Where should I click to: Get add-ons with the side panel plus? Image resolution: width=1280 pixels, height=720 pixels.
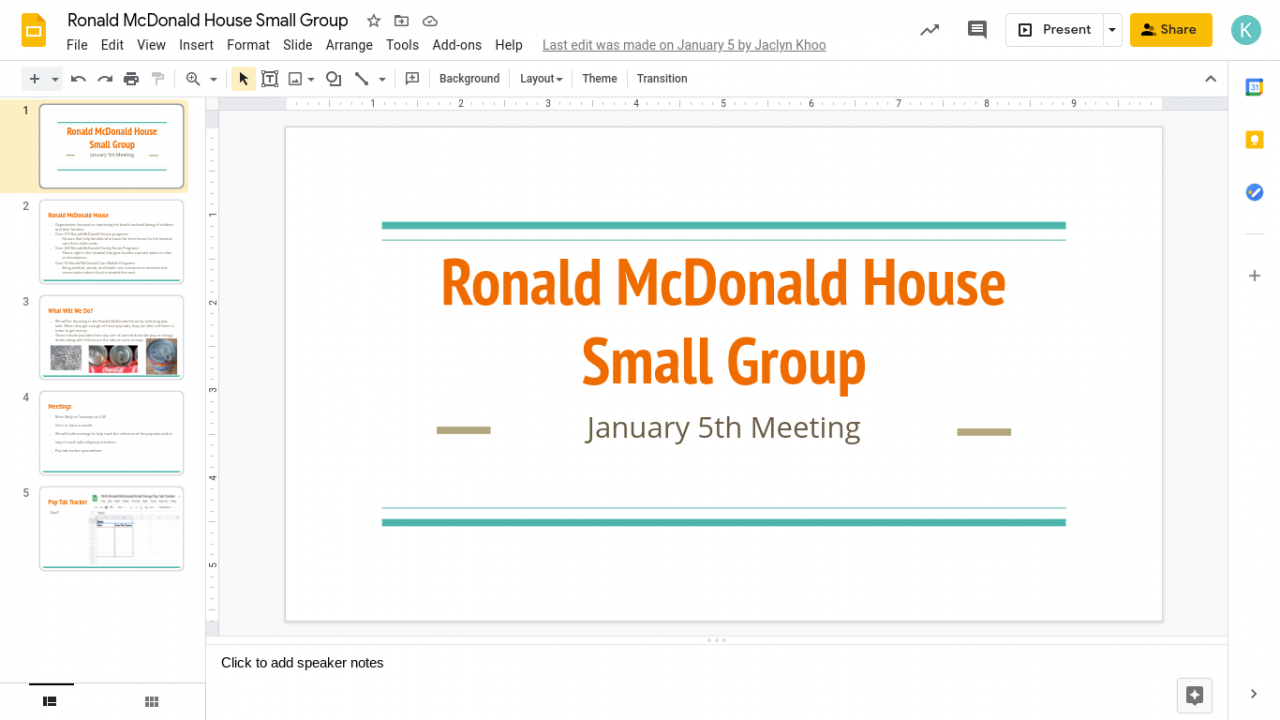click(1254, 275)
